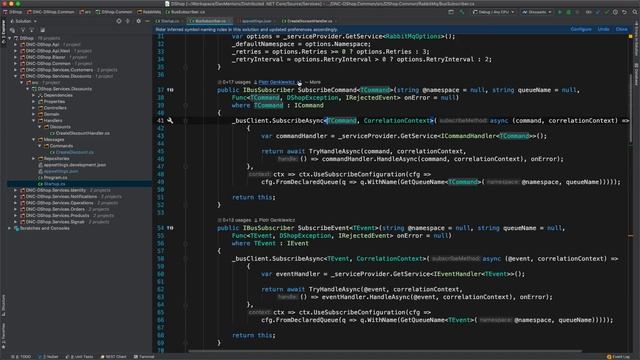The image size is (640, 360).
Task: Click the editor vertical scrollbar
Action: [x=631, y=108]
